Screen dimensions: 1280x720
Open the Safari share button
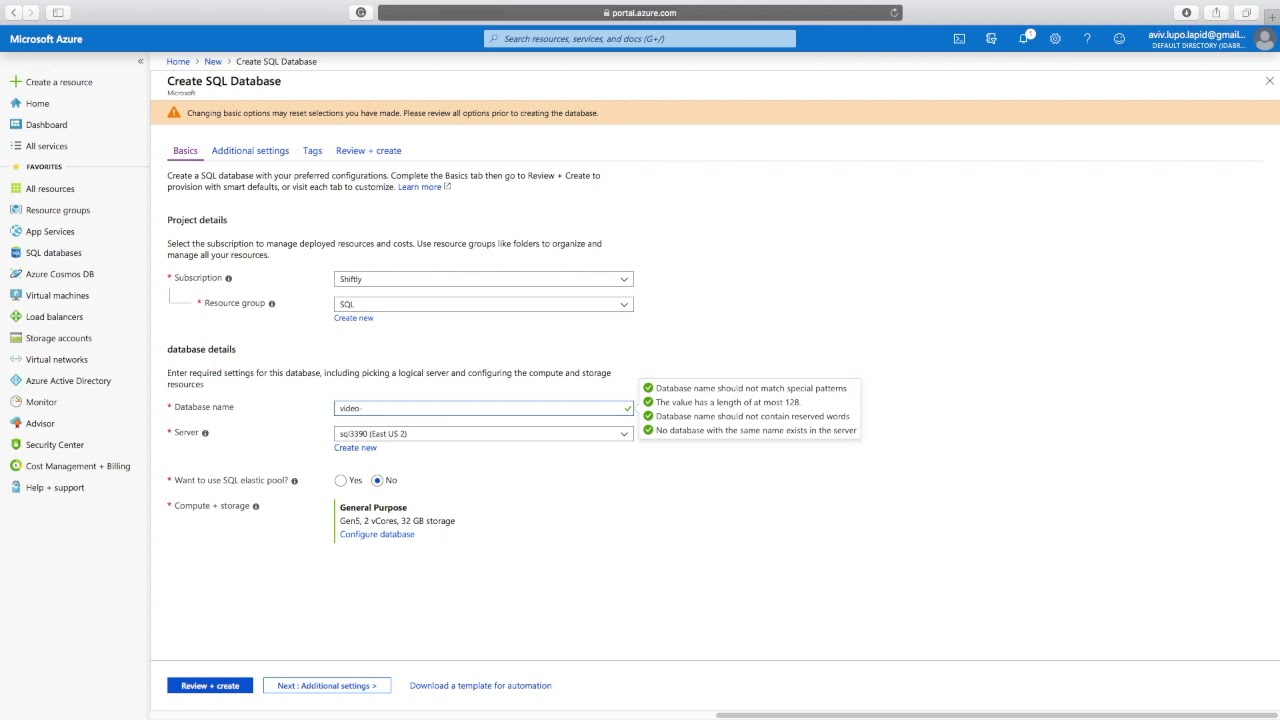(x=1216, y=13)
